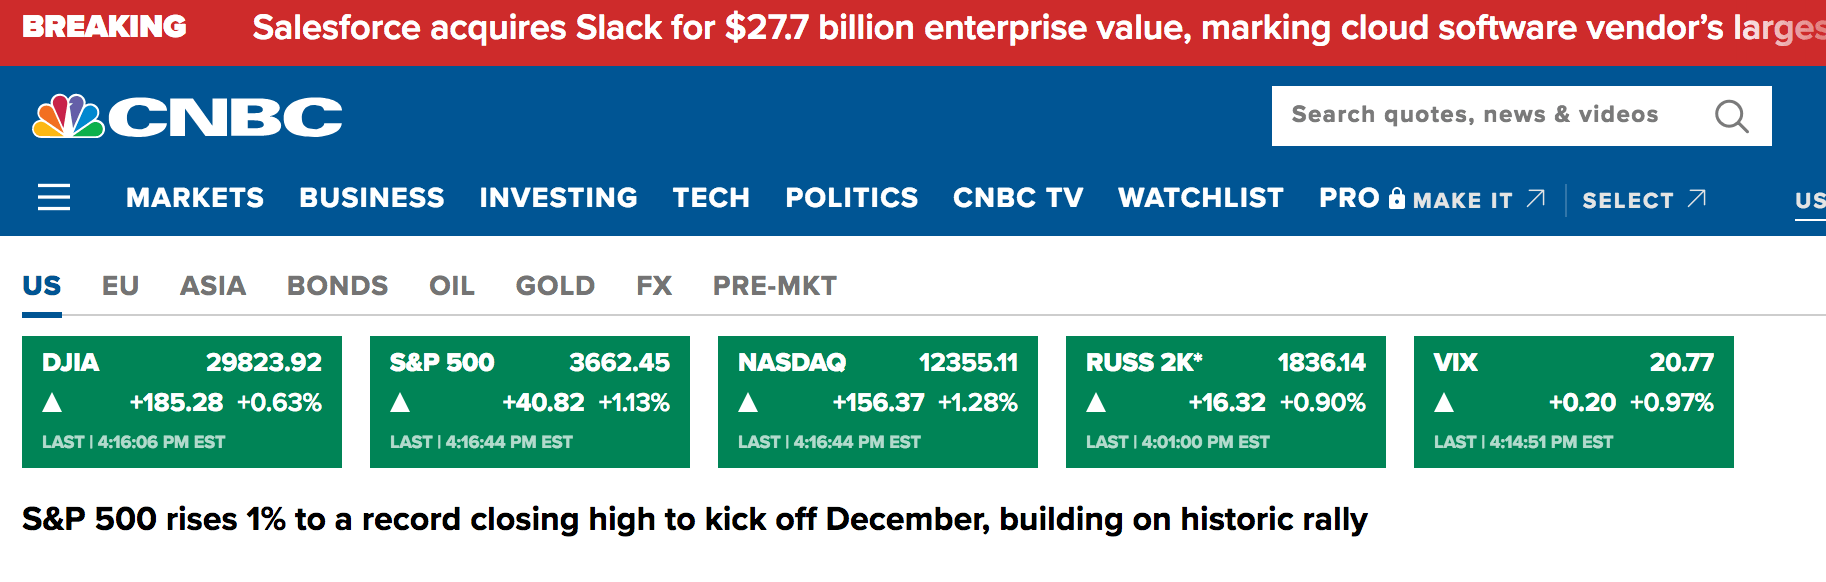Image resolution: width=1826 pixels, height=582 pixels.
Task: Click the DJIA up arrow indicator
Action: (x=53, y=403)
